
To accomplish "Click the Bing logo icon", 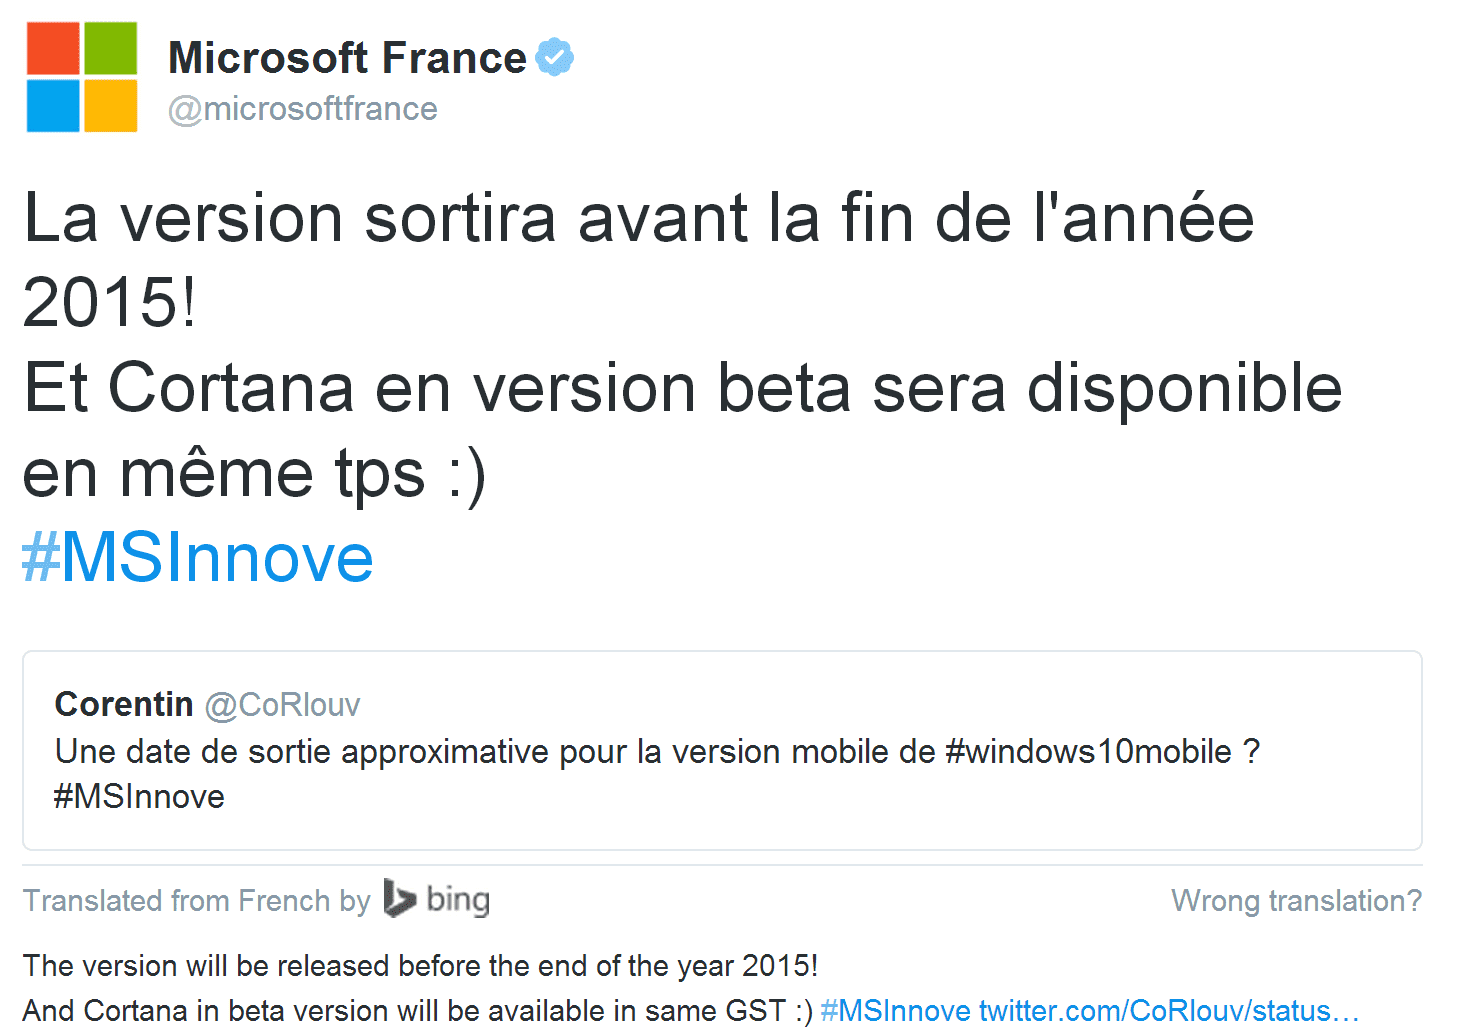I will (399, 898).
